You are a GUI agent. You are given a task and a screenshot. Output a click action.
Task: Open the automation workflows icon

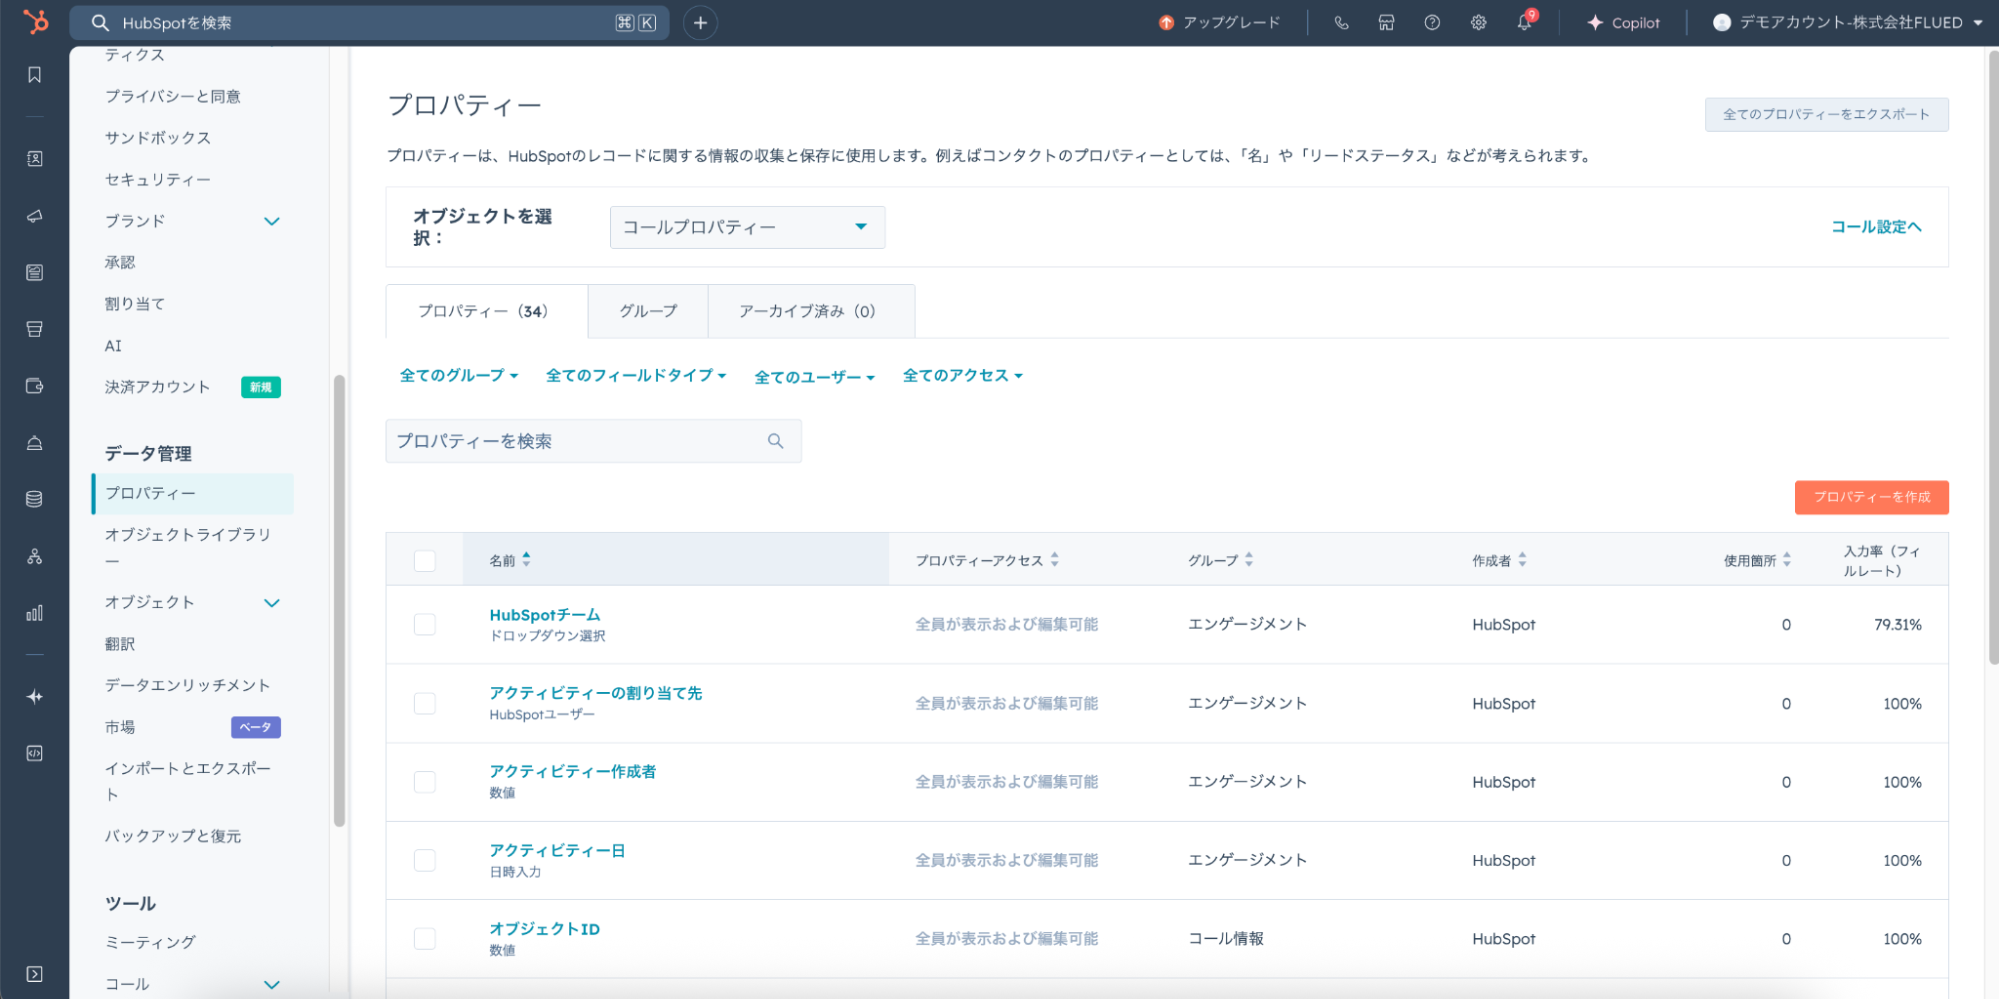click(35, 556)
